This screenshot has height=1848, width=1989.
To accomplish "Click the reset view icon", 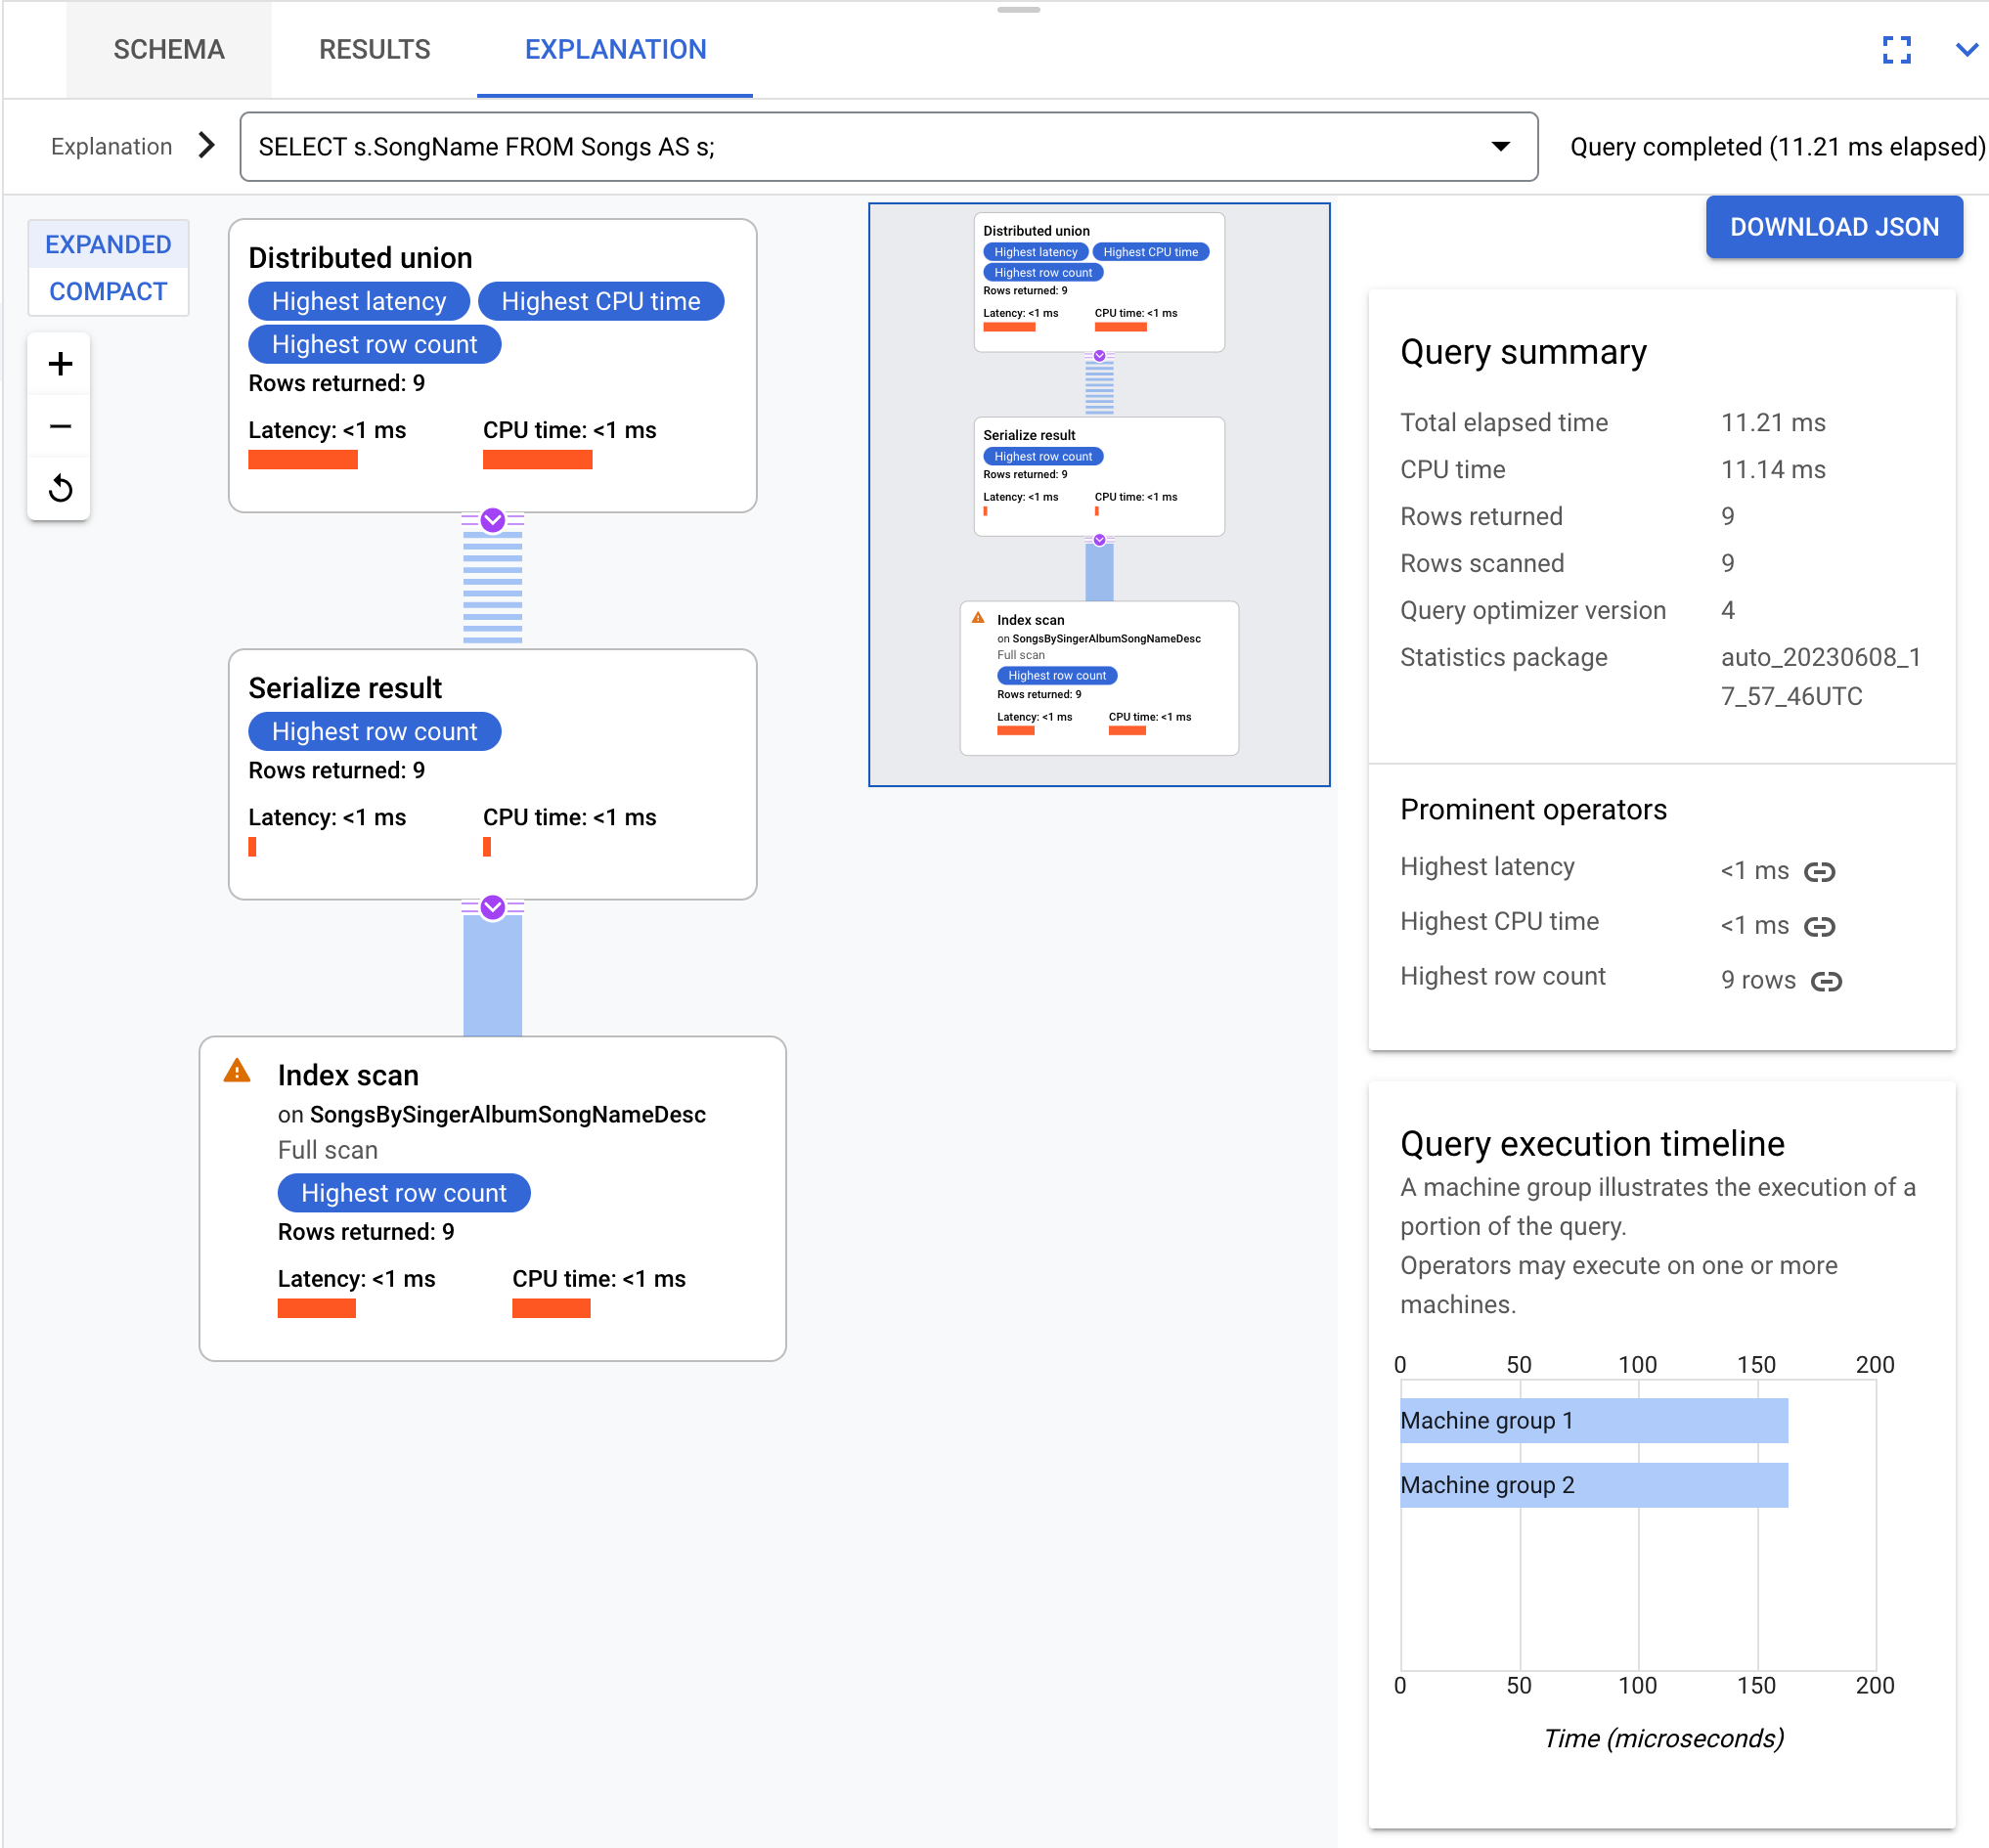I will [61, 486].
